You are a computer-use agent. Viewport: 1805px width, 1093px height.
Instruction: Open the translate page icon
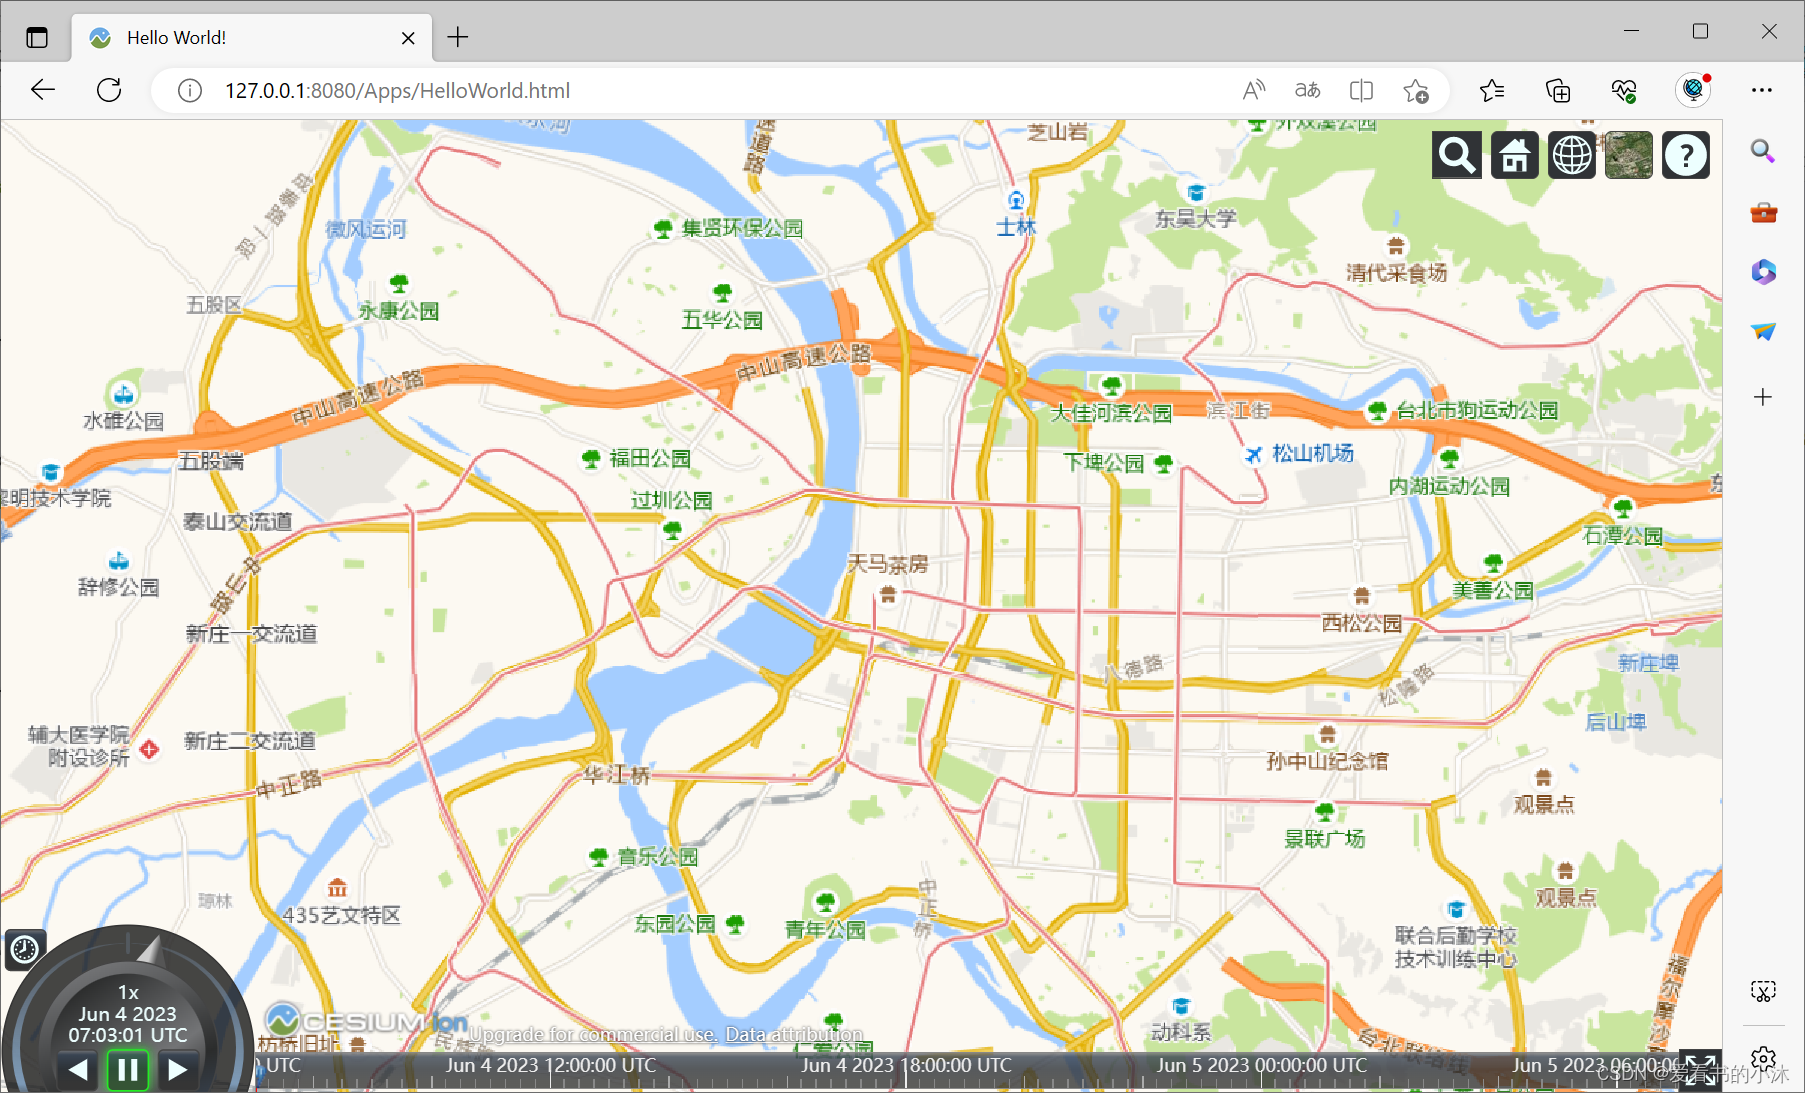pyautogui.click(x=1308, y=91)
